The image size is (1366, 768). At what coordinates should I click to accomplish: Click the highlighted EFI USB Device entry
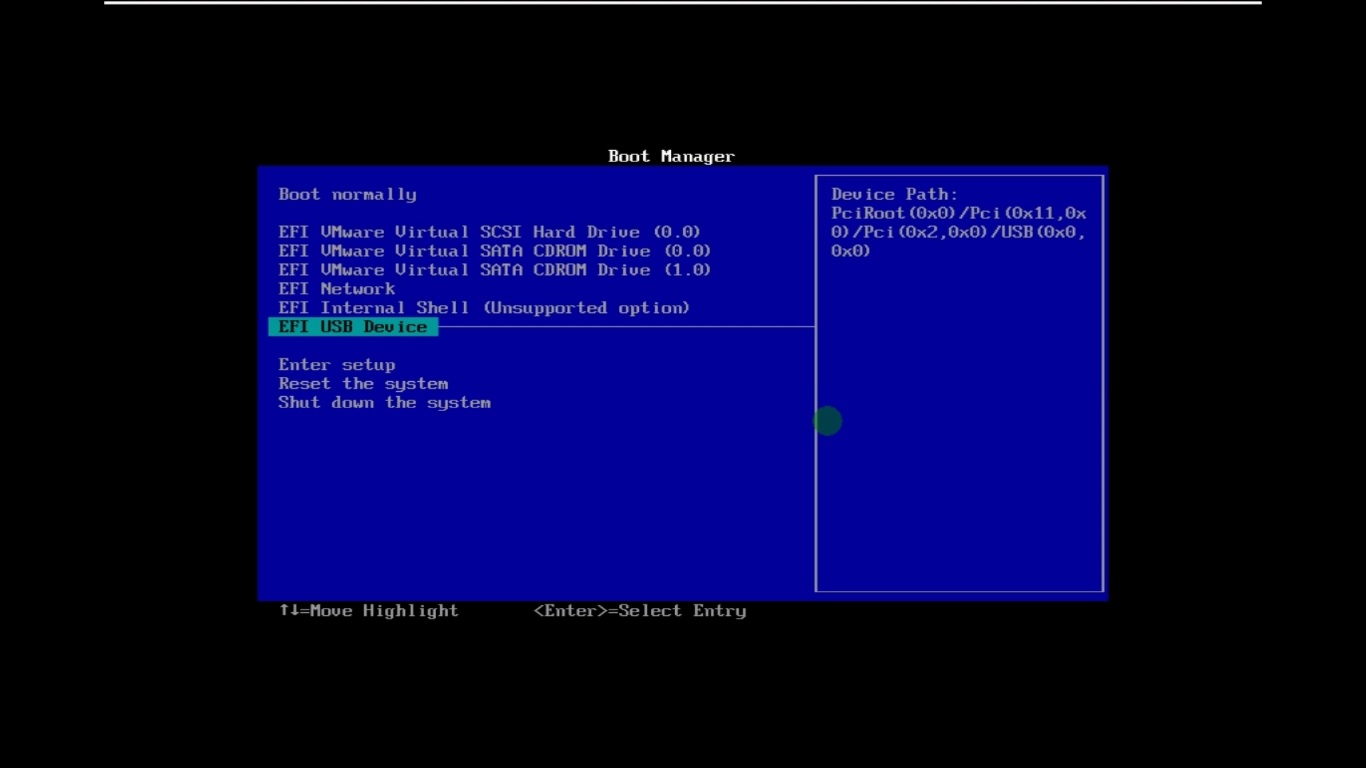[353, 327]
